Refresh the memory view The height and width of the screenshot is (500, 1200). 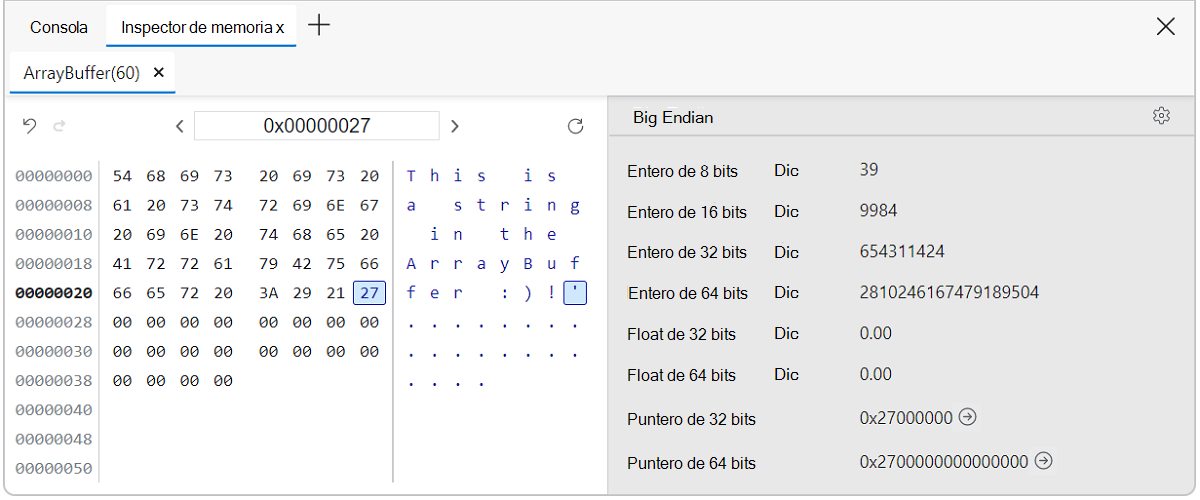[575, 126]
